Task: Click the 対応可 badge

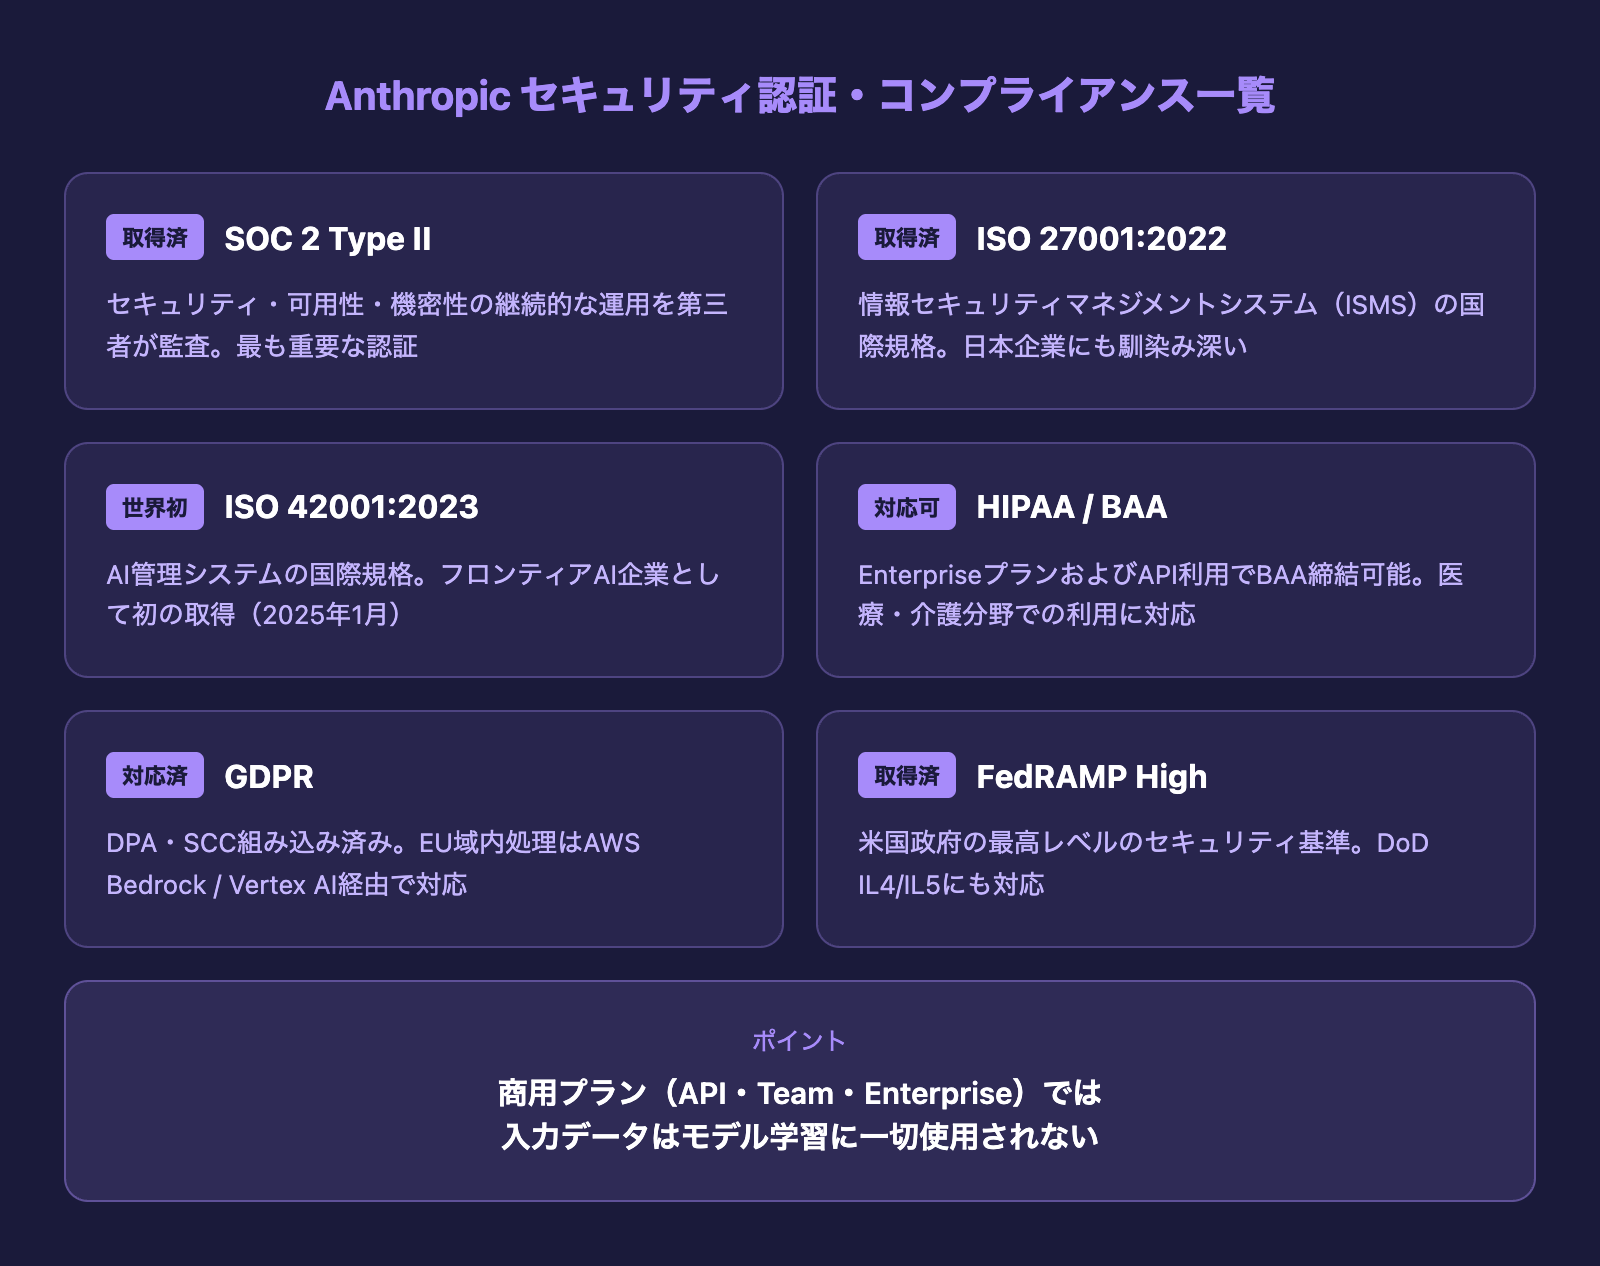Action: [x=907, y=507]
